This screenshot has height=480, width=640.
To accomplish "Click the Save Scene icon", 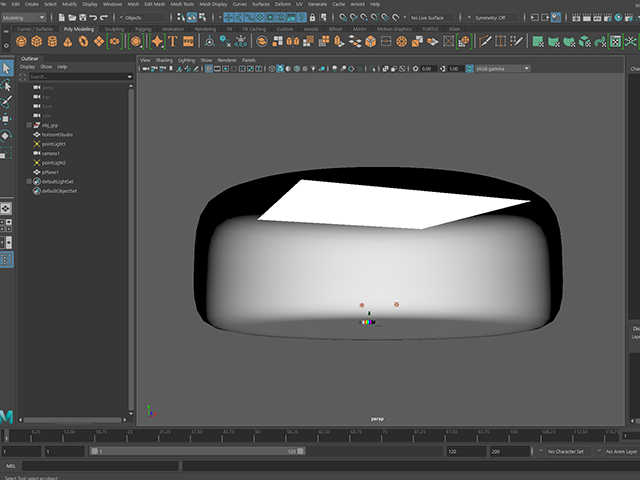I will coord(82,18).
